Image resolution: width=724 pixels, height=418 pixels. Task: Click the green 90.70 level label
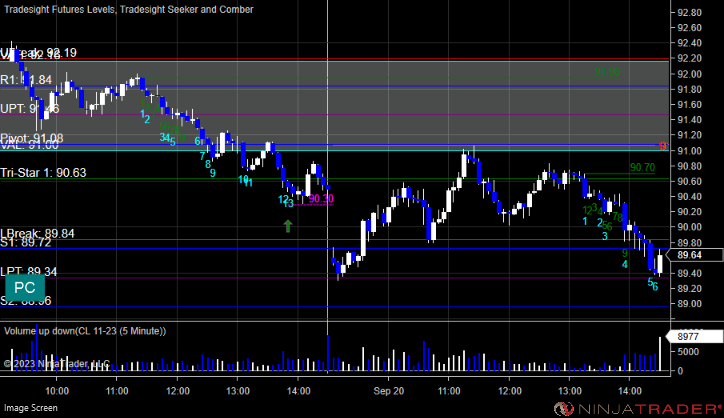(642, 167)
